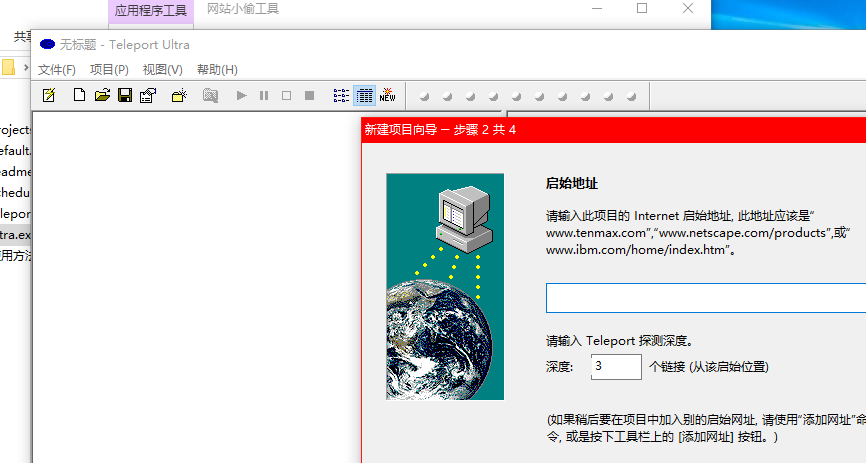The width and height of the screenshot is (866, 463).
Task: Switch to the details grid view icon
Action: 365,96
